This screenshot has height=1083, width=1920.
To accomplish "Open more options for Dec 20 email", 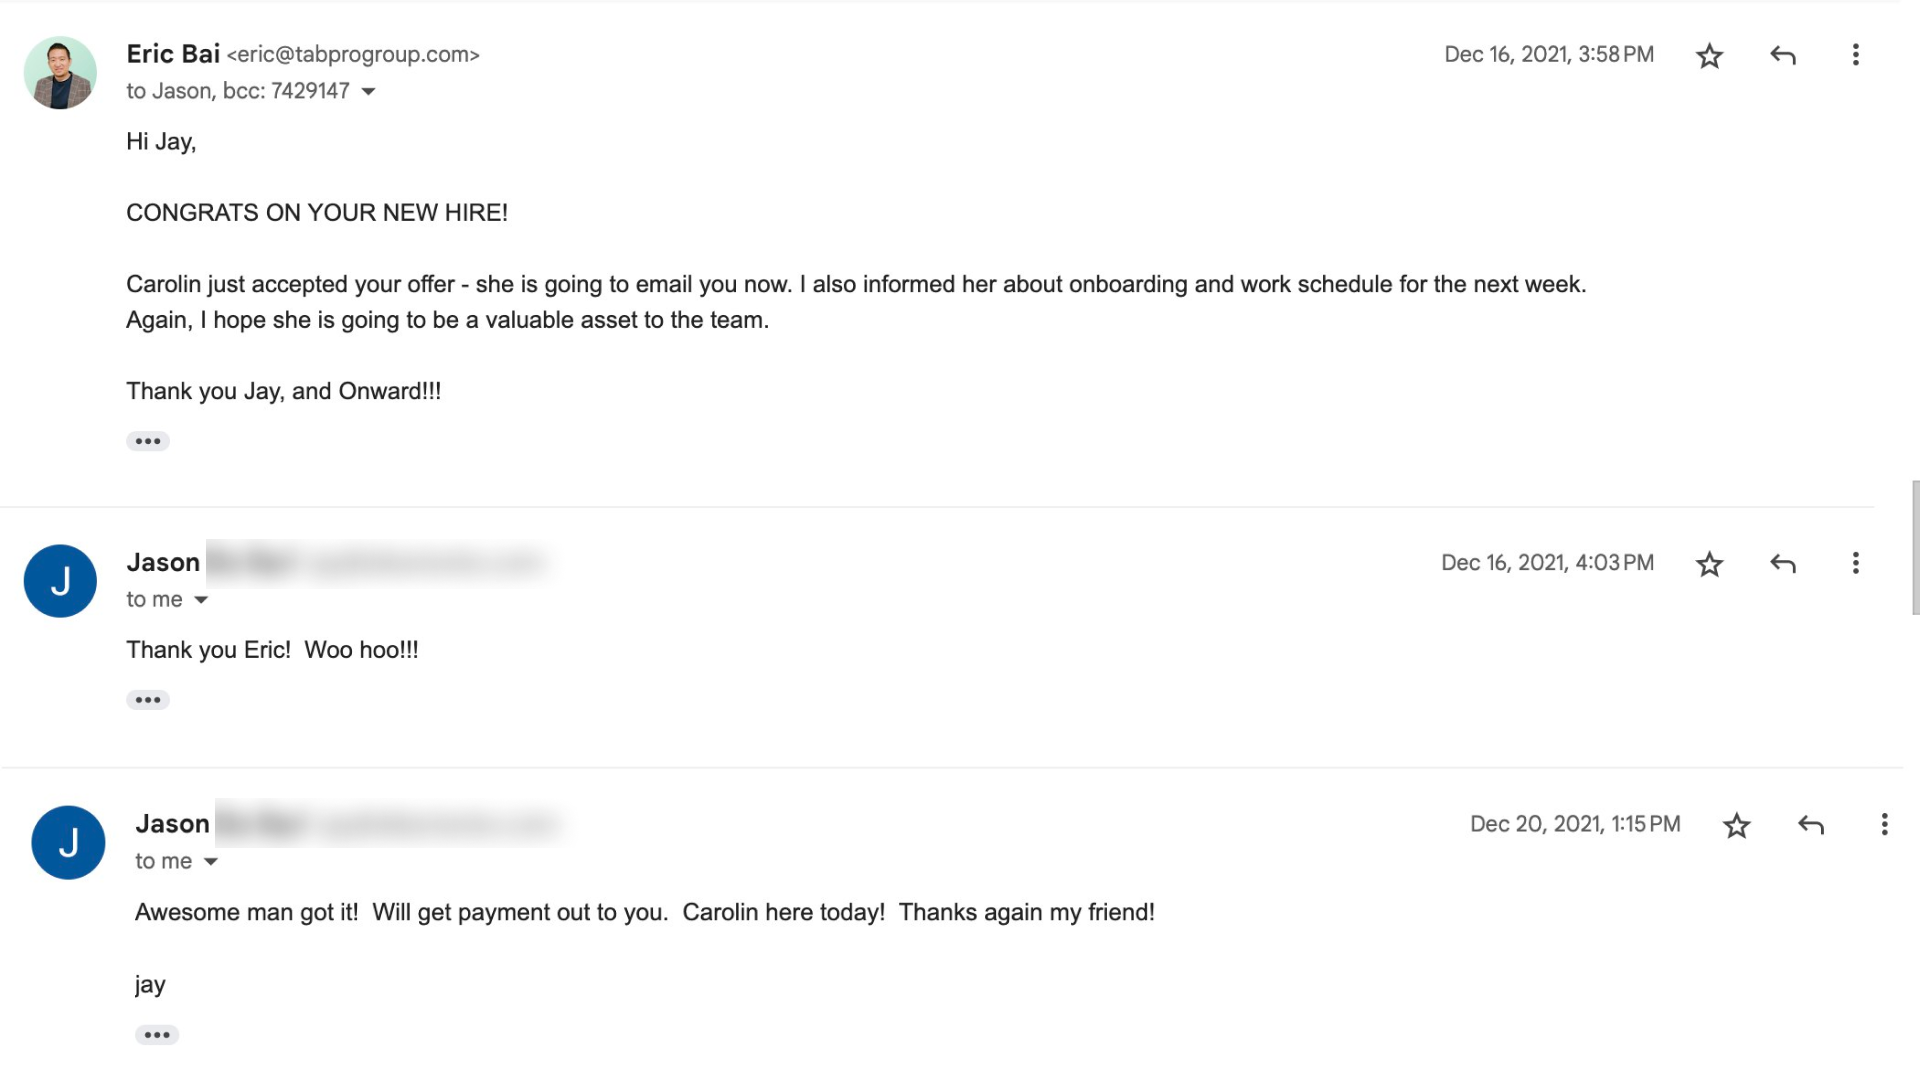I will pos(1884,825).
